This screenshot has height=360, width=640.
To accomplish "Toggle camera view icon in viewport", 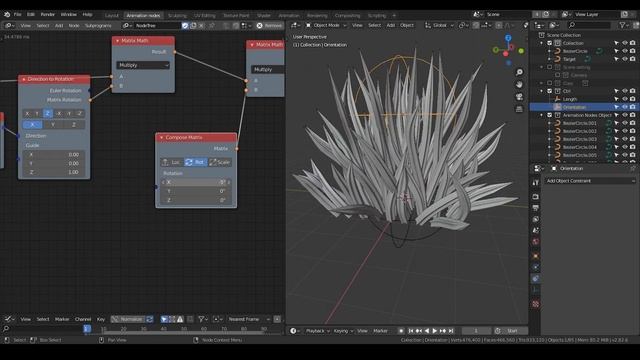I will click(x=519, y=97).
